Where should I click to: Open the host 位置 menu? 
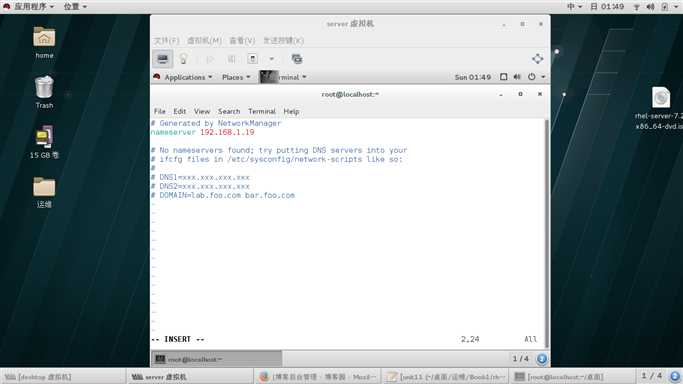[75, 7]
